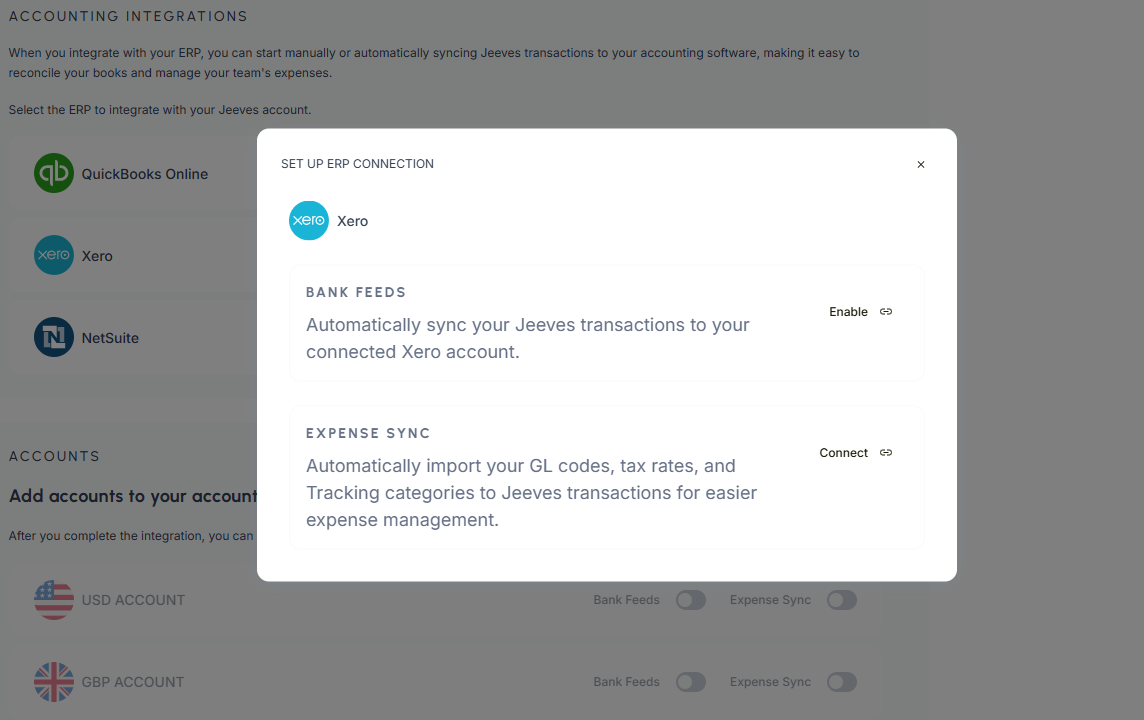Select the QuickBooks Online logo icon
The height and width of the screenshot is (720, 1144).
pyautogui.click(x=54, y=173)
